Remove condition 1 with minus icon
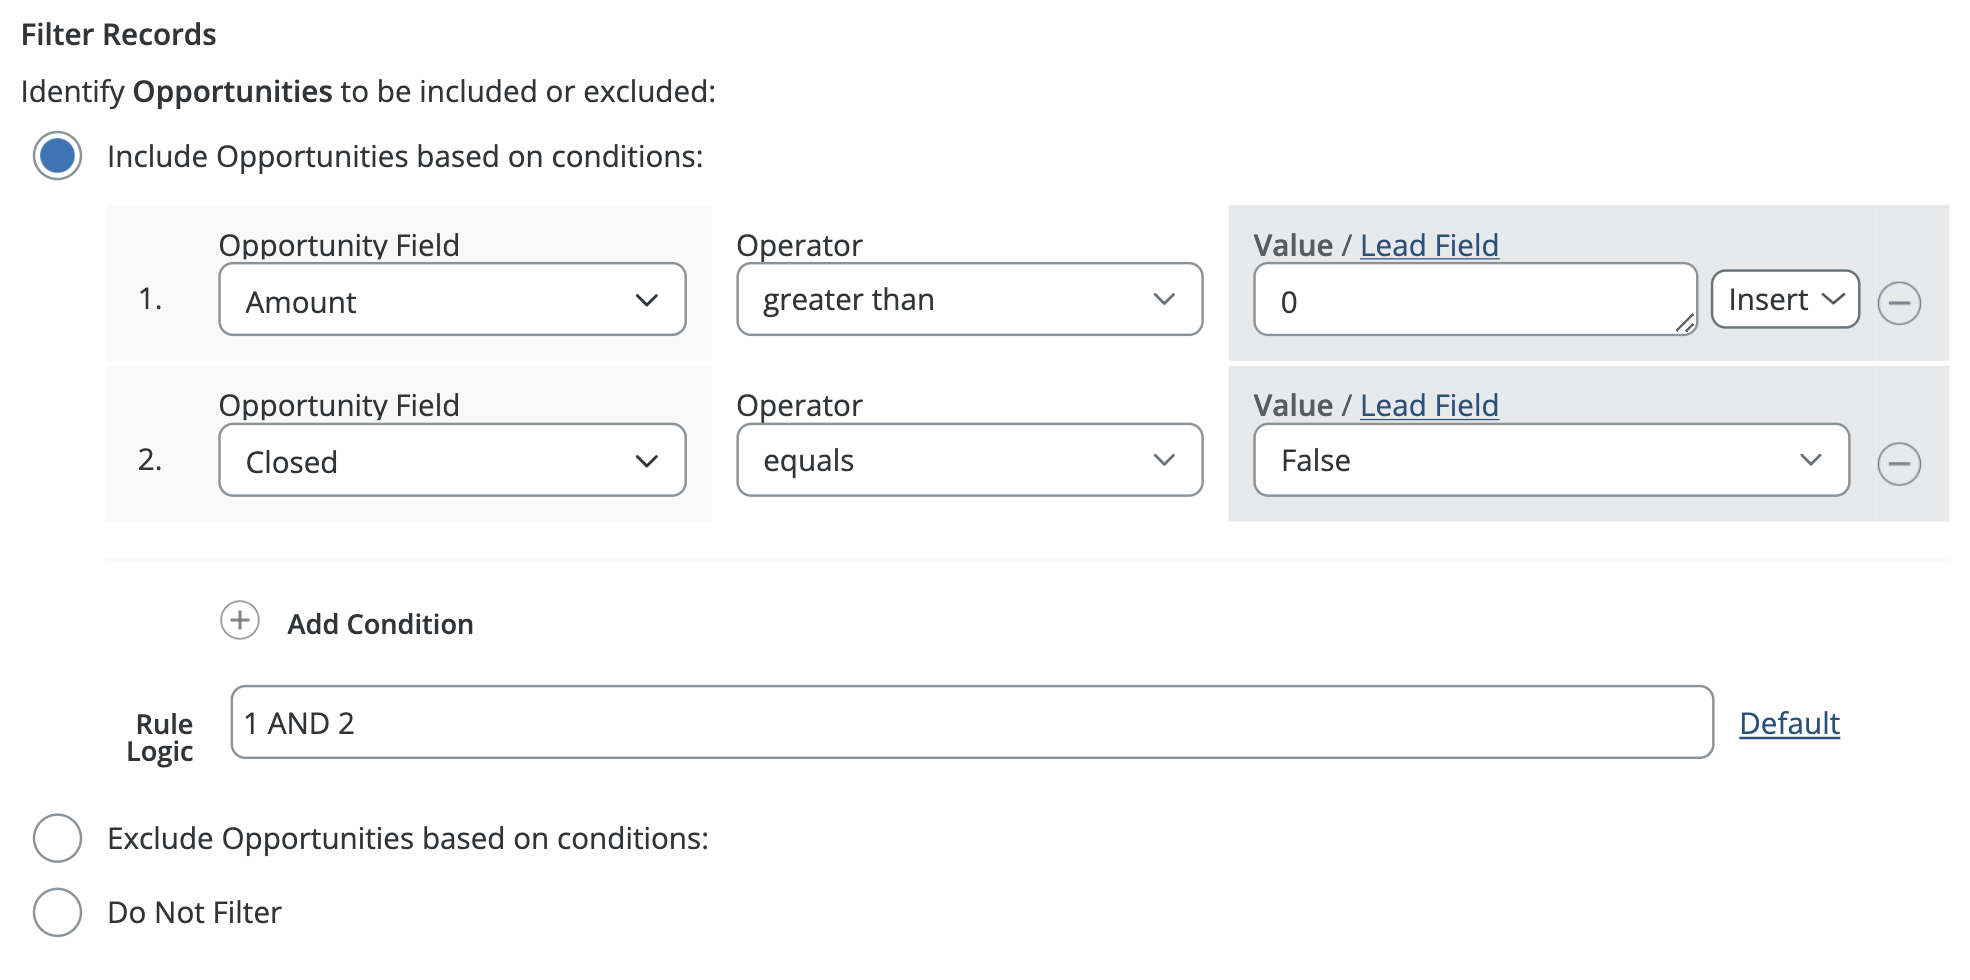 coord(1898,303)
